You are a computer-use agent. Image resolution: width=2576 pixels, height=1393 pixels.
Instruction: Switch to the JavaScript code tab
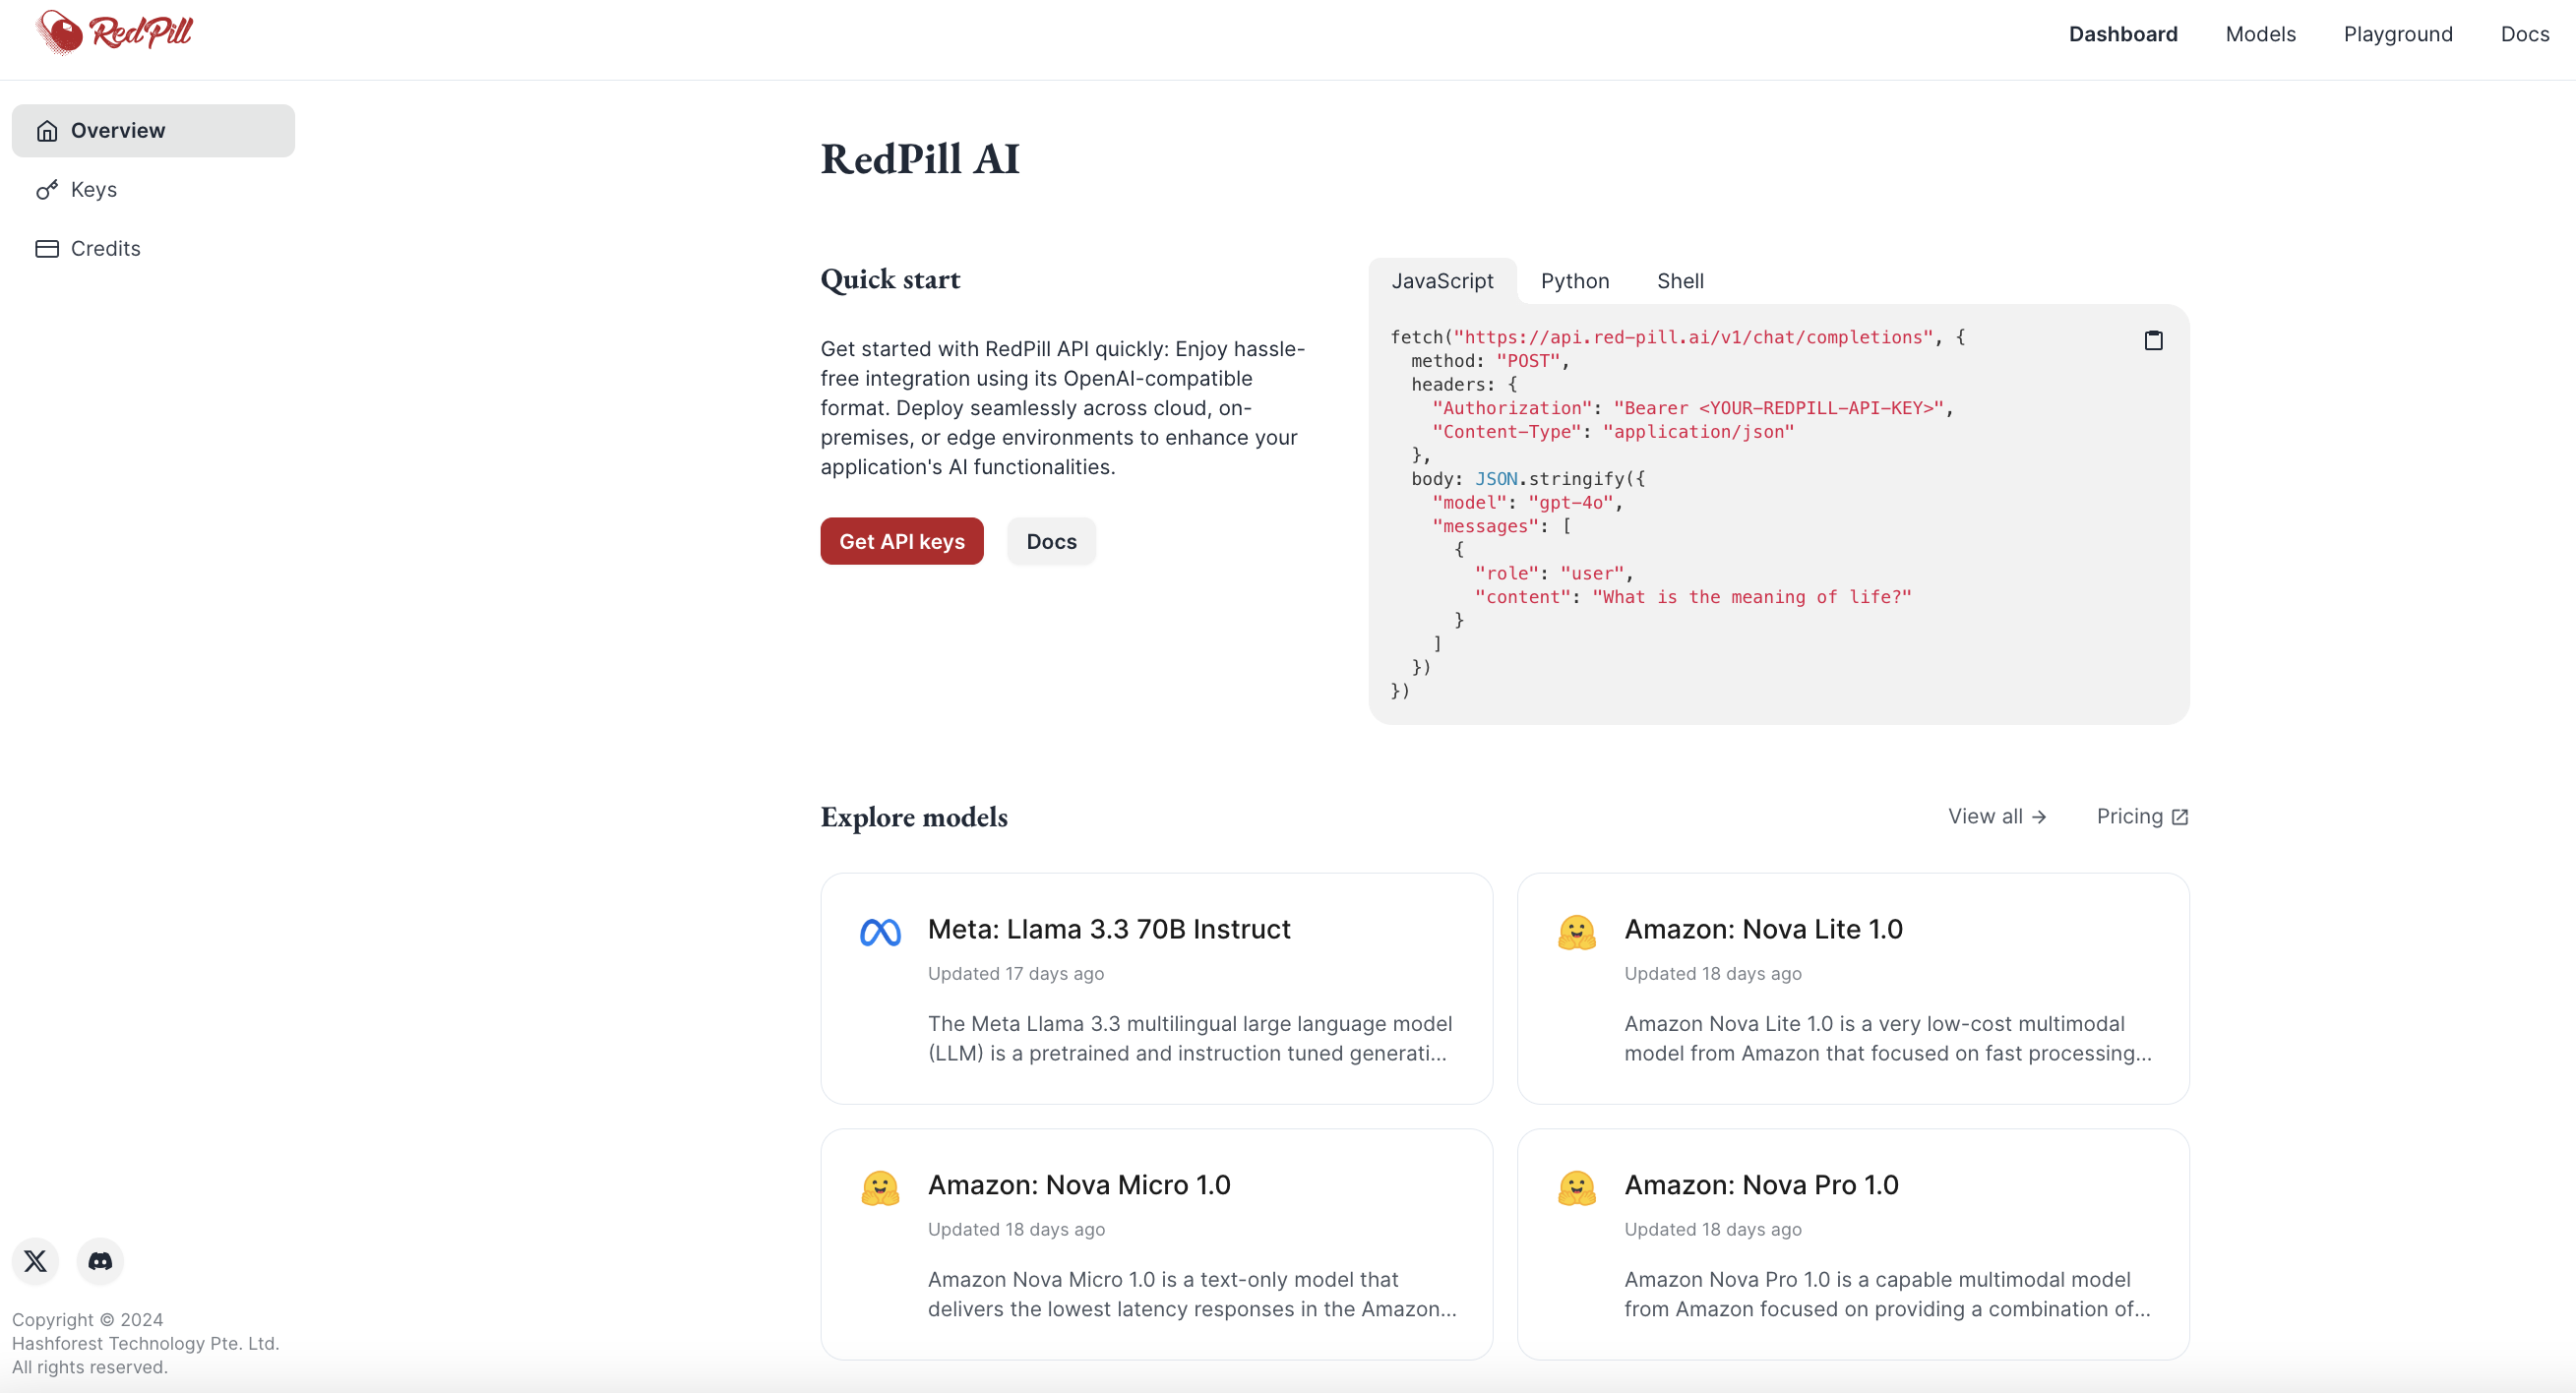point(1442,281)
